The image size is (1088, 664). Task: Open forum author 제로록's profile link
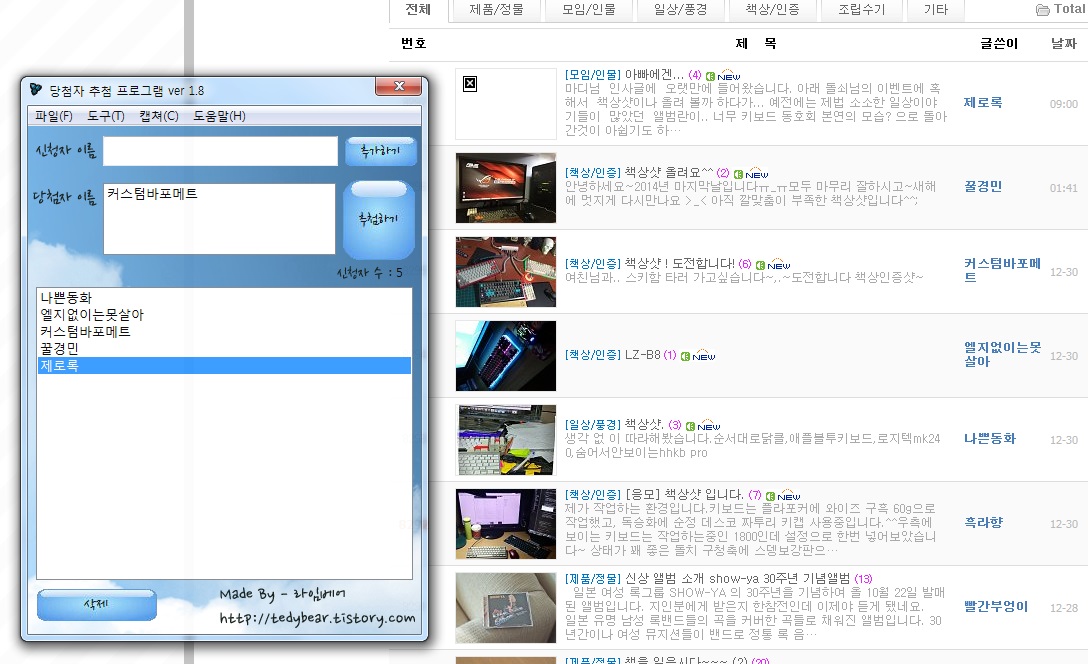(x=983, y=103)
